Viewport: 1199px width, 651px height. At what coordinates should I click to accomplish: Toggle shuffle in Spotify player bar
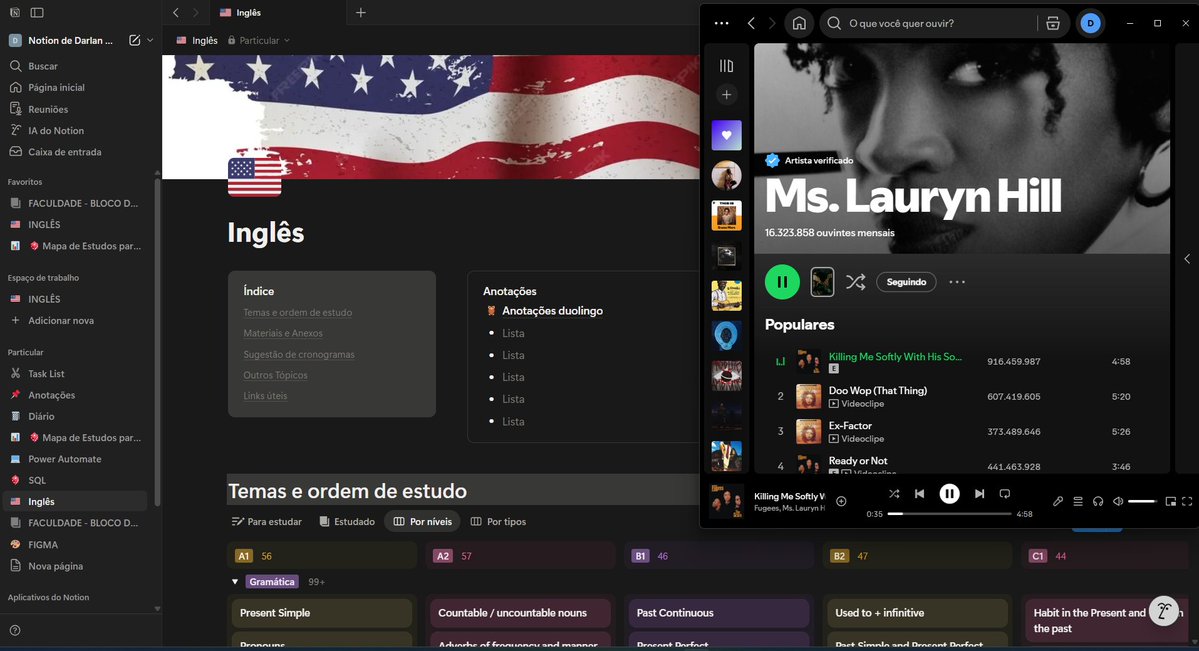(x=894, y=494)
